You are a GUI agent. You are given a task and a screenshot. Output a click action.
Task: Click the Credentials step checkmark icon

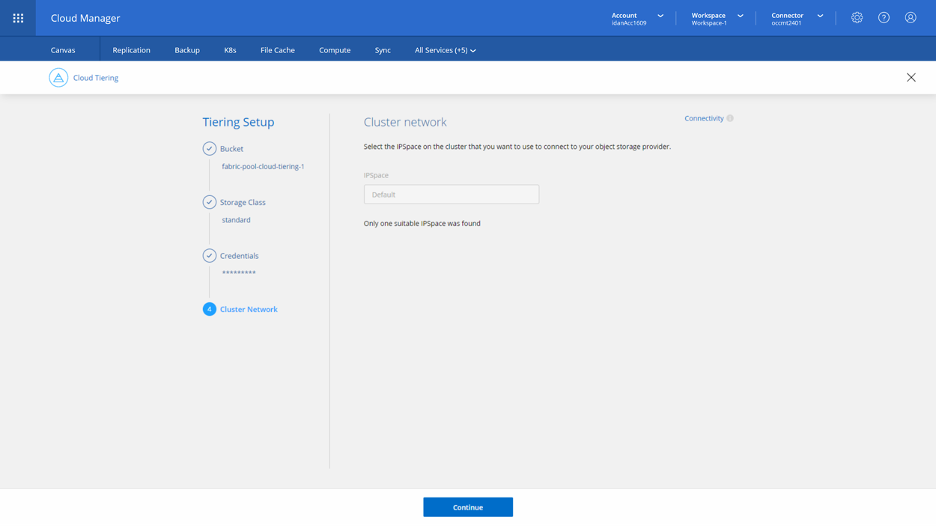click(x=209, y=256)
